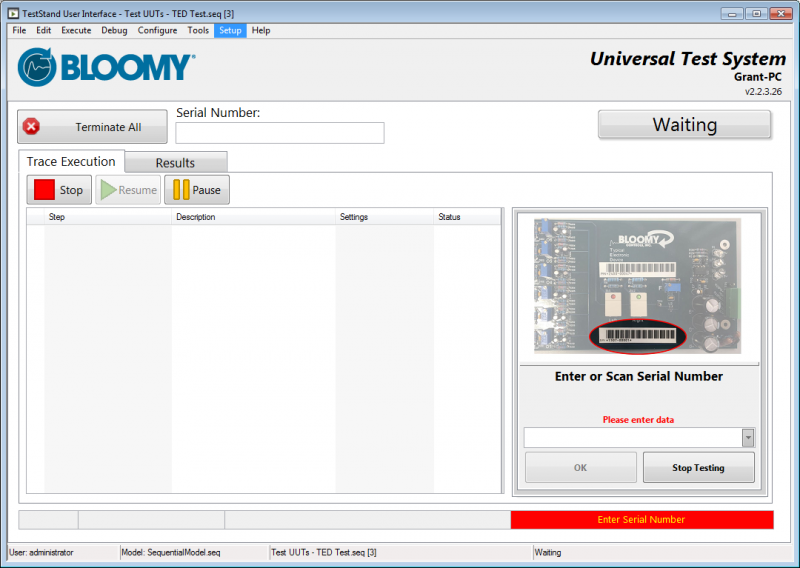Open the Tools menu

pyautogui.click(x=198, y=31)
